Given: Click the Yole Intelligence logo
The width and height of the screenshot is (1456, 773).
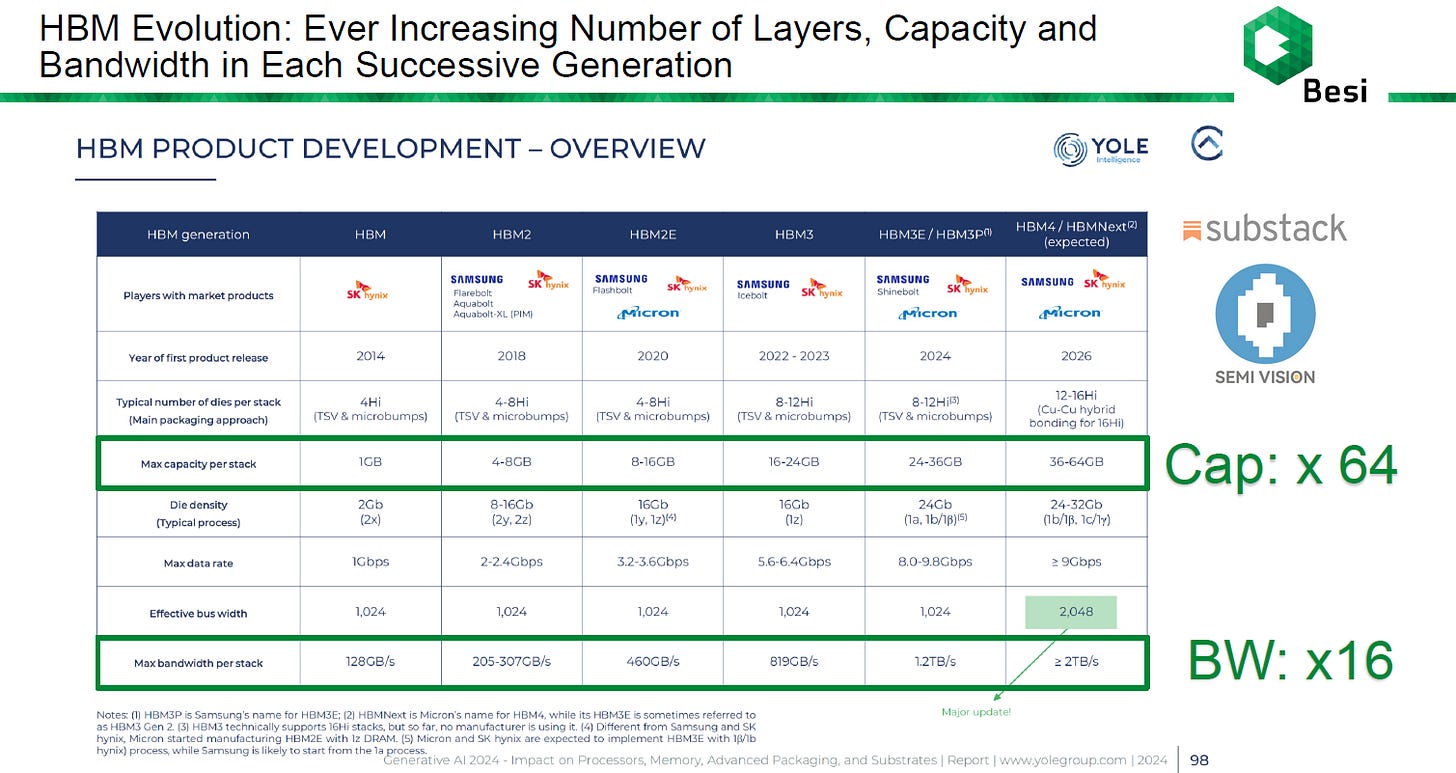Looking at the screenshot, I should (1100, 149).
